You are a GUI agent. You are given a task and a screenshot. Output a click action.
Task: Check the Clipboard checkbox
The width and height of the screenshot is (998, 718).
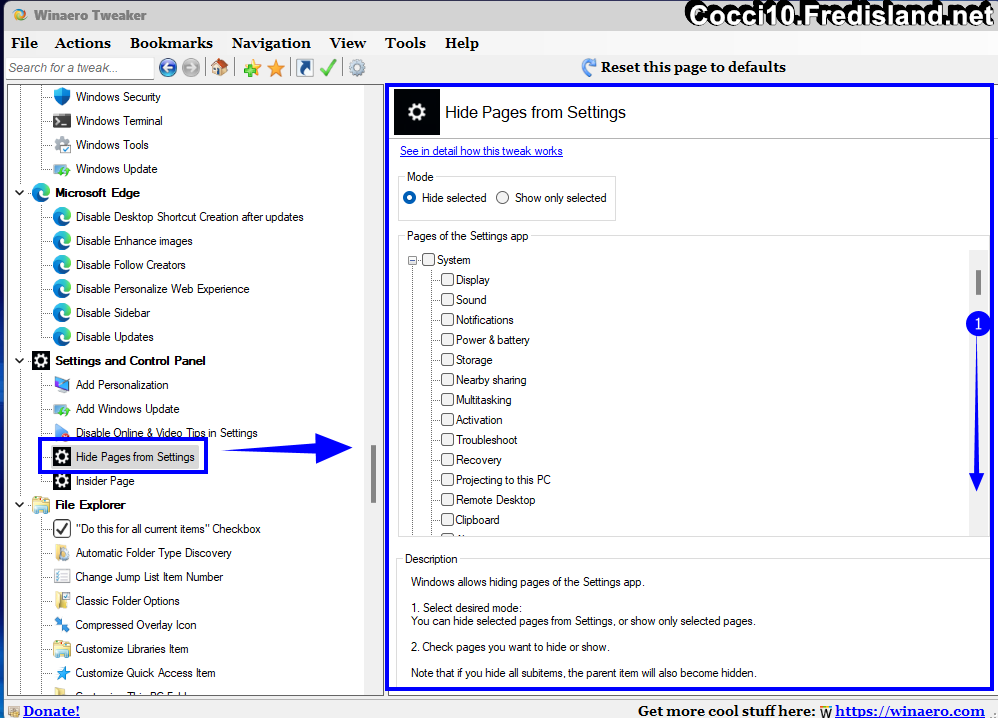[x=447, y=520]
